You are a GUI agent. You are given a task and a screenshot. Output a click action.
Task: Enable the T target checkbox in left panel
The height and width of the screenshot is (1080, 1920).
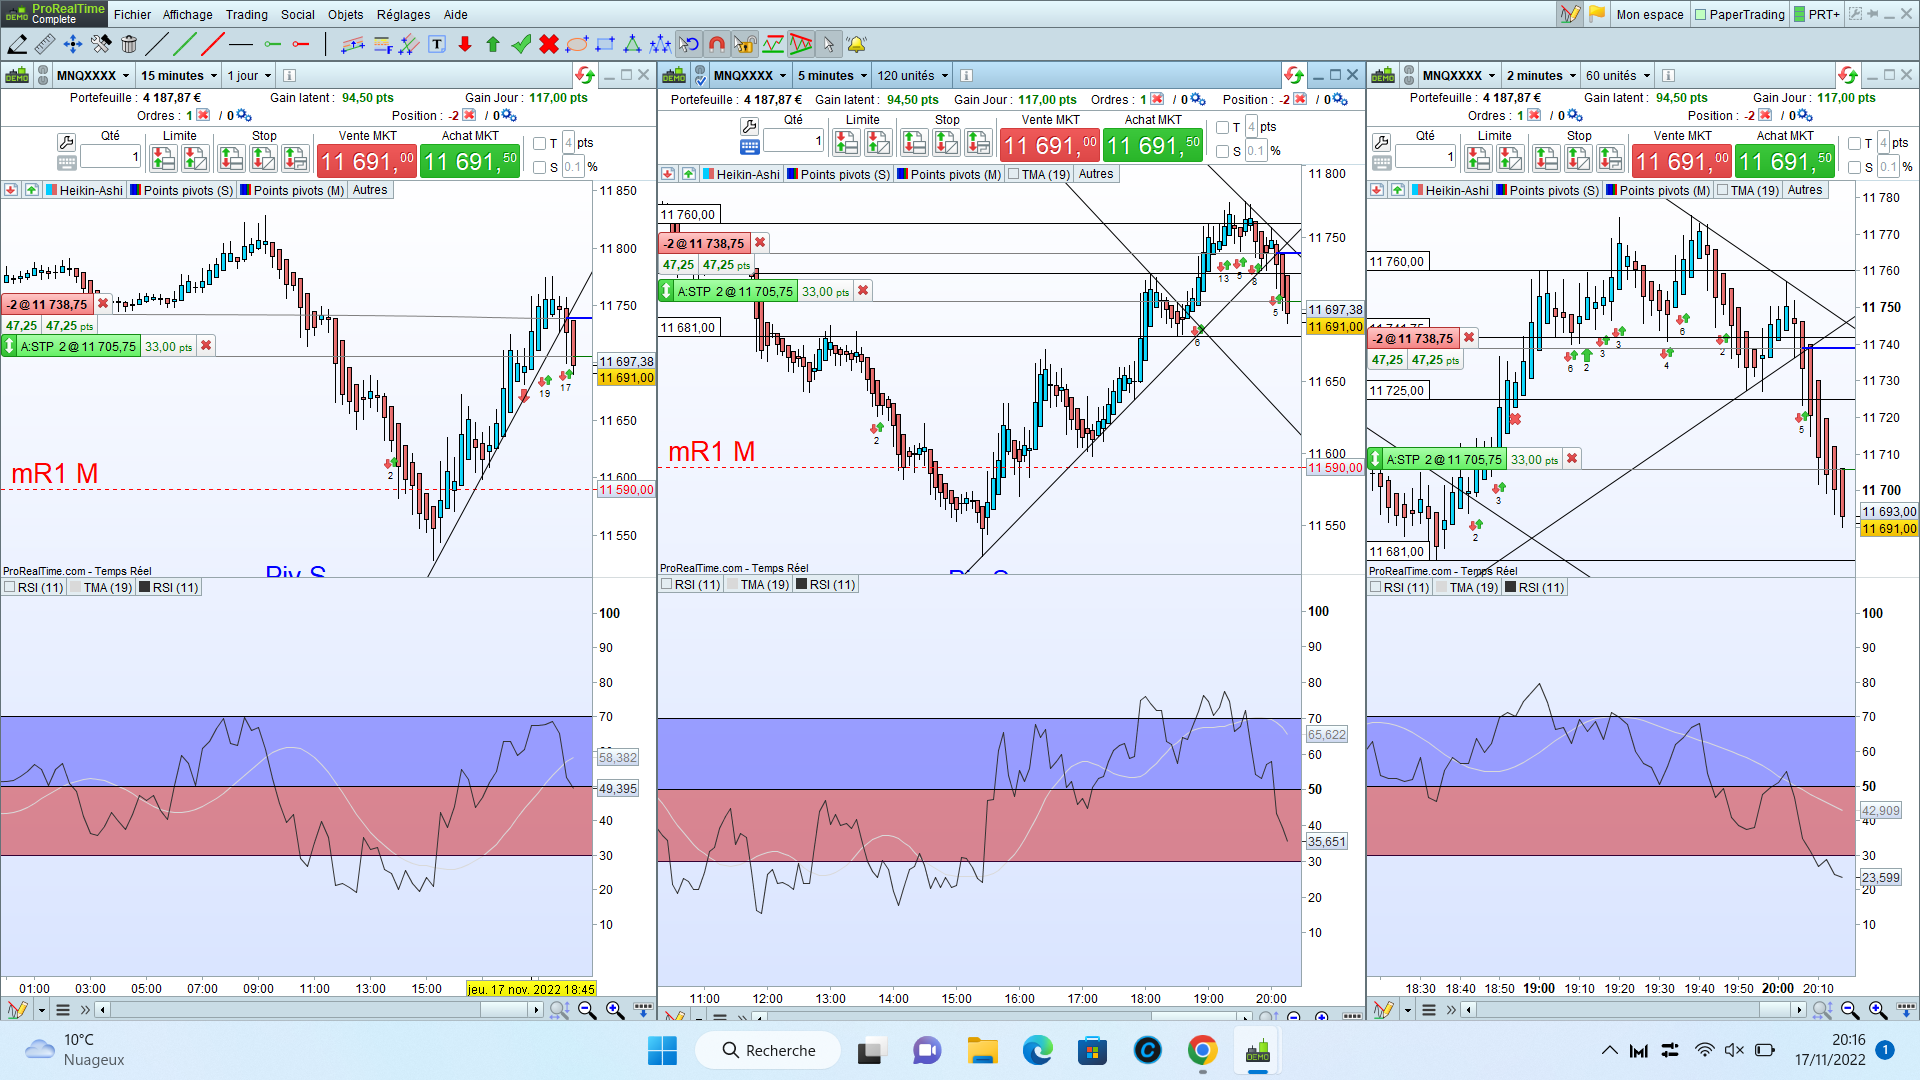pos(540,143)
